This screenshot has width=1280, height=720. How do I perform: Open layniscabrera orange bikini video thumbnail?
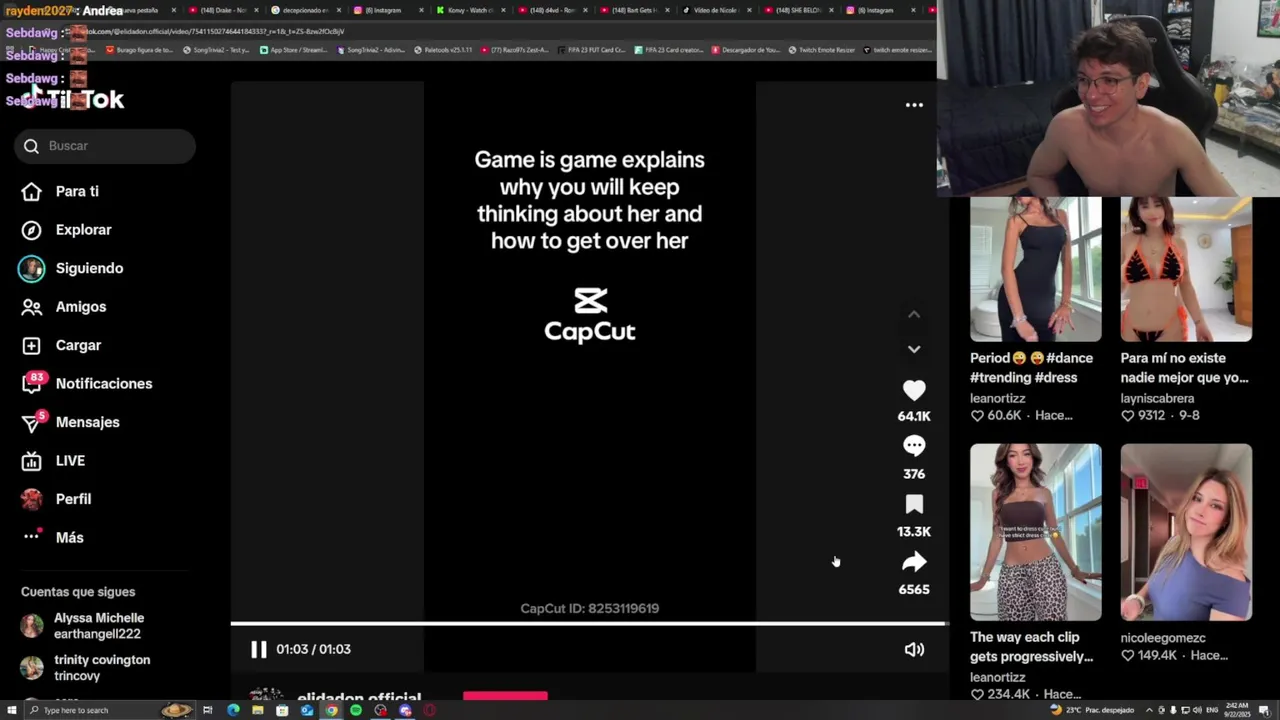(1186, 269)
